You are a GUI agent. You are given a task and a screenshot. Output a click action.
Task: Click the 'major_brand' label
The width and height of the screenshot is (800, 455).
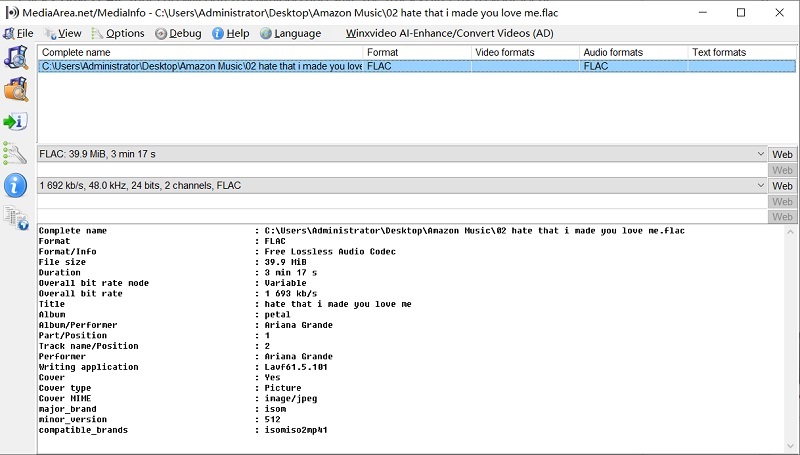coord(67,409)
